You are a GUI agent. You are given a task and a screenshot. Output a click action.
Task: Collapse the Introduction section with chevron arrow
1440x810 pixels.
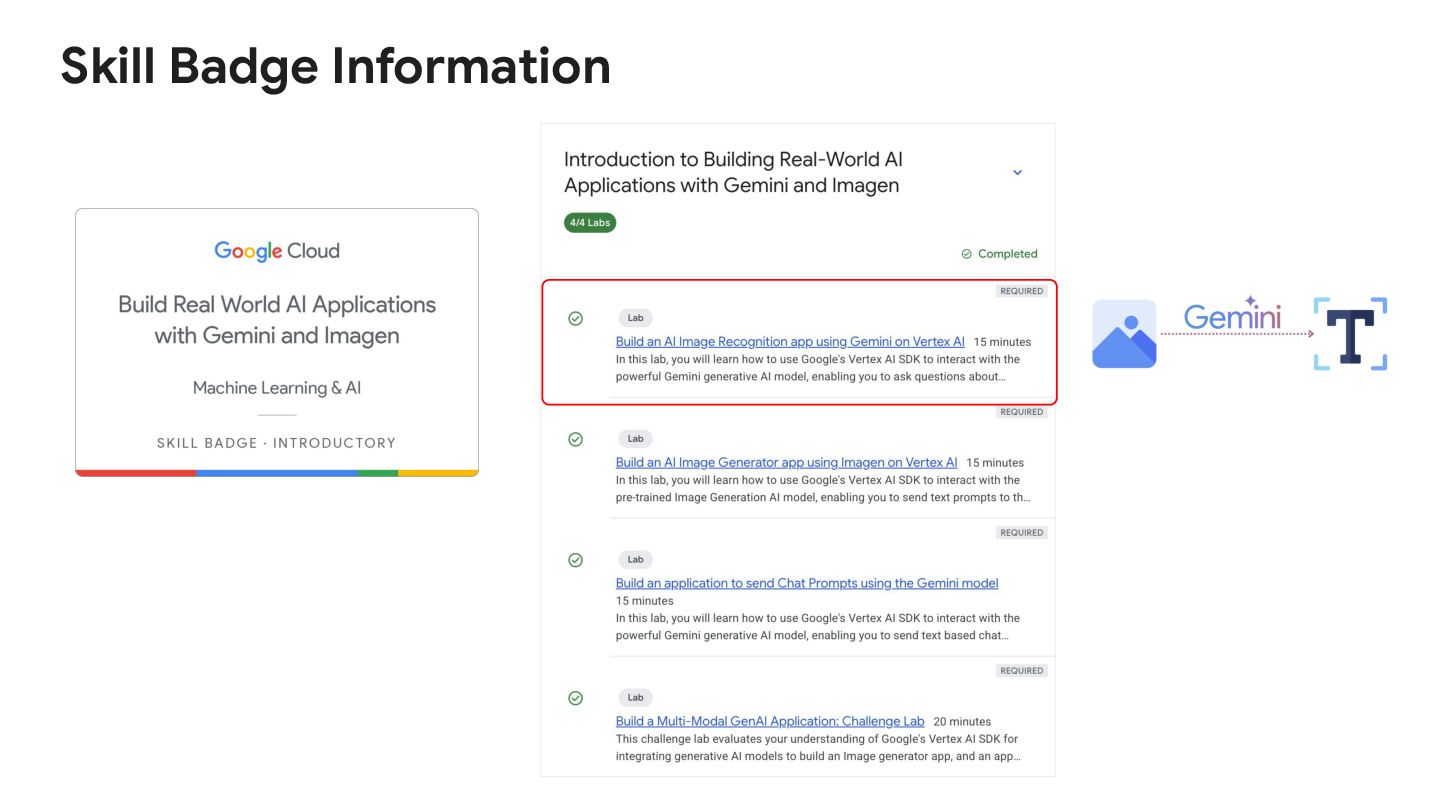pos(1017,172)
